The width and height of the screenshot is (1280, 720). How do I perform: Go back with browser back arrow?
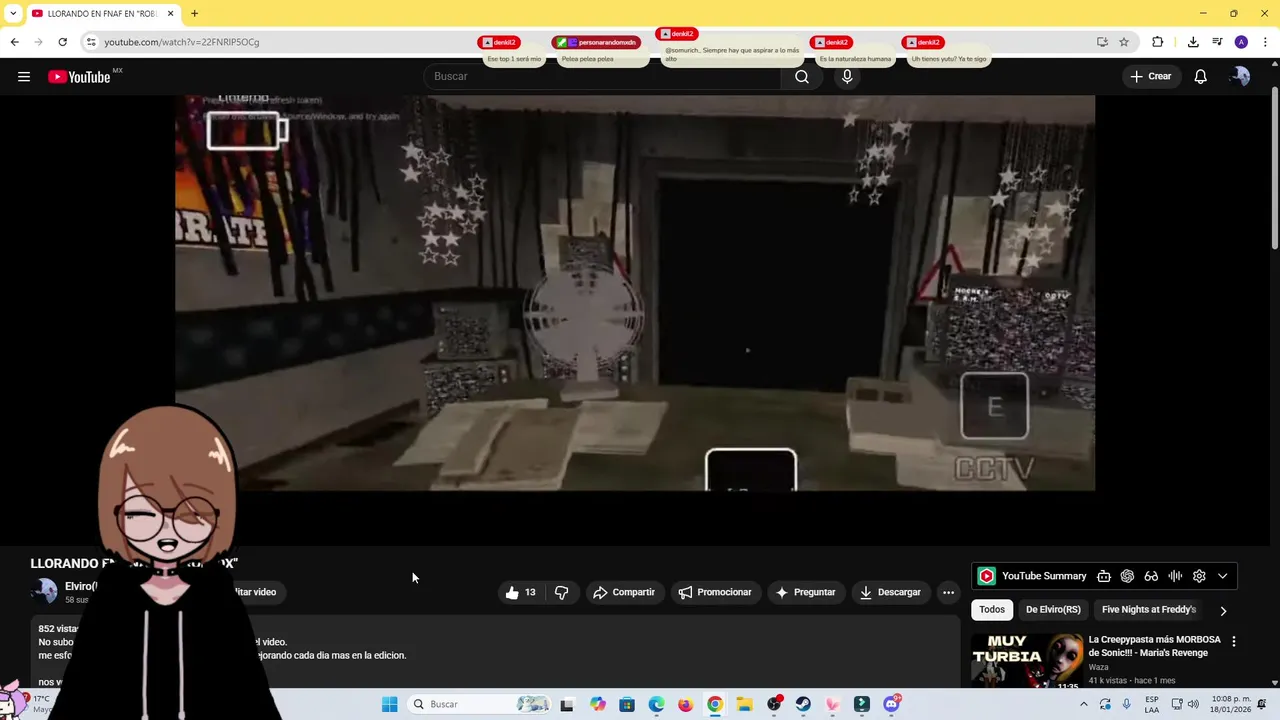point(14,42)
